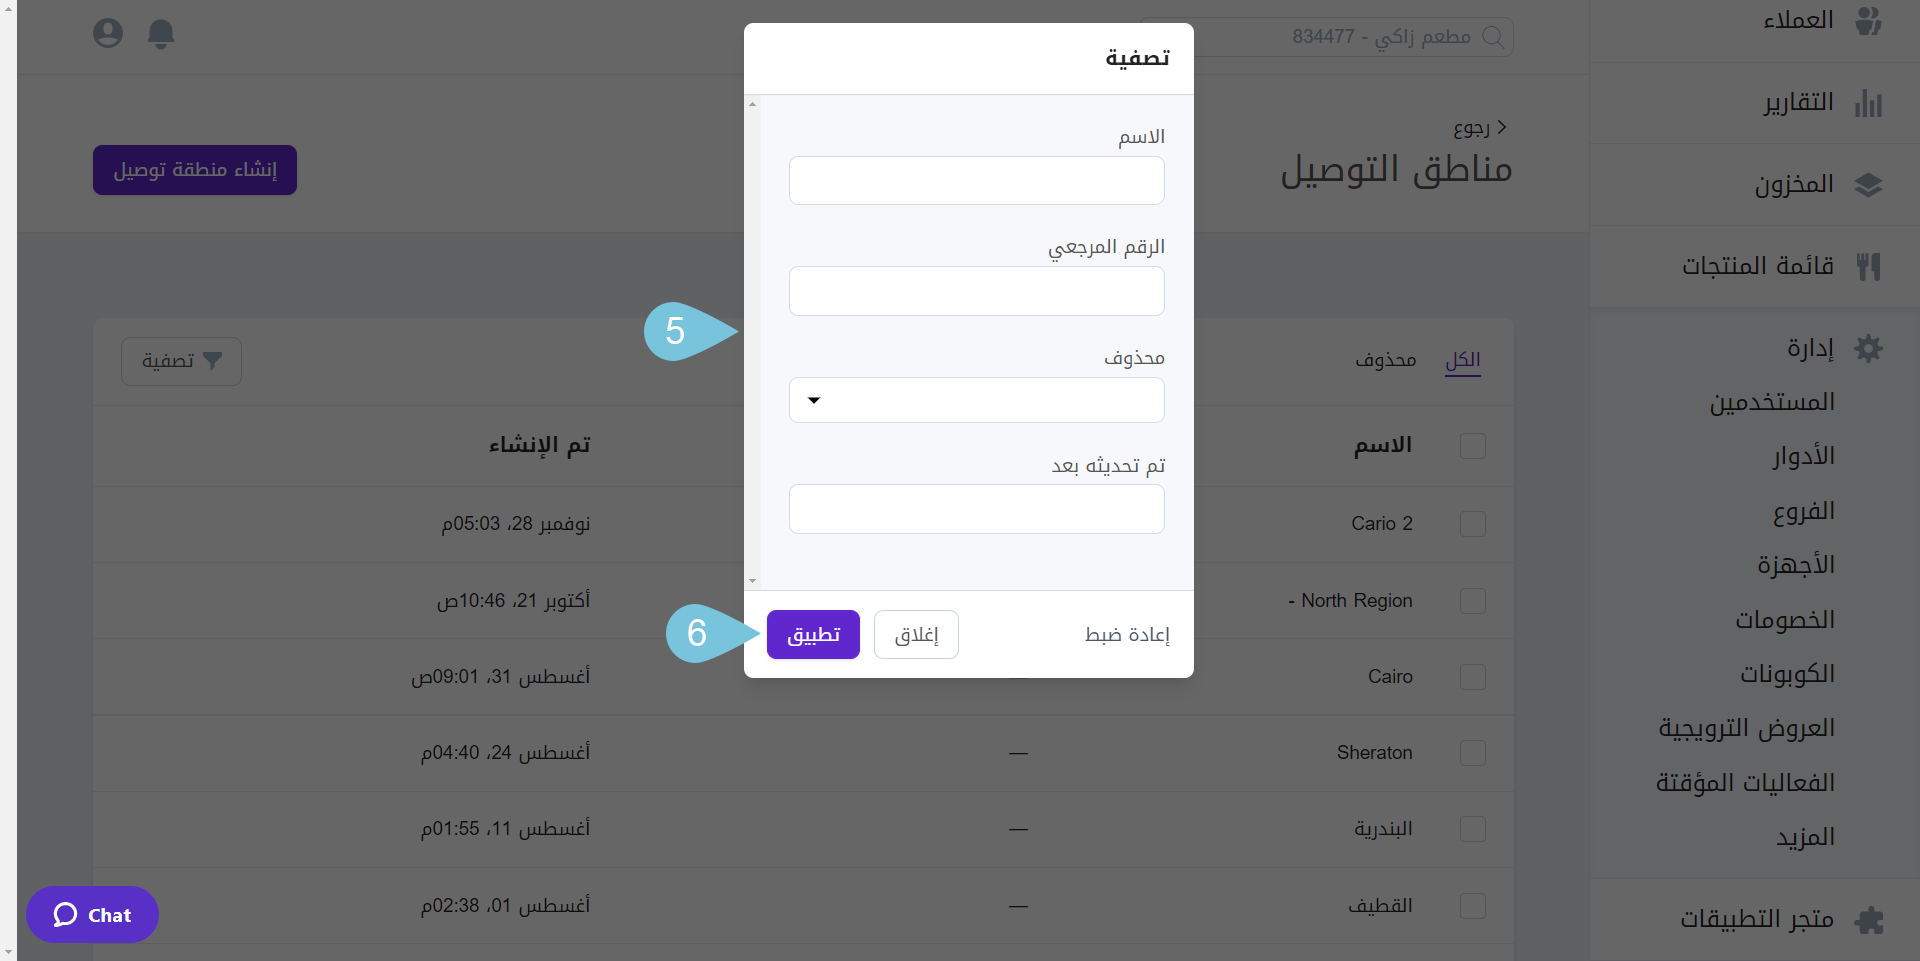Open the Deleted (محذوف) dropdown in filter dialog
The width and height of the screenshot is (1920, 961).
click(976, 400)
